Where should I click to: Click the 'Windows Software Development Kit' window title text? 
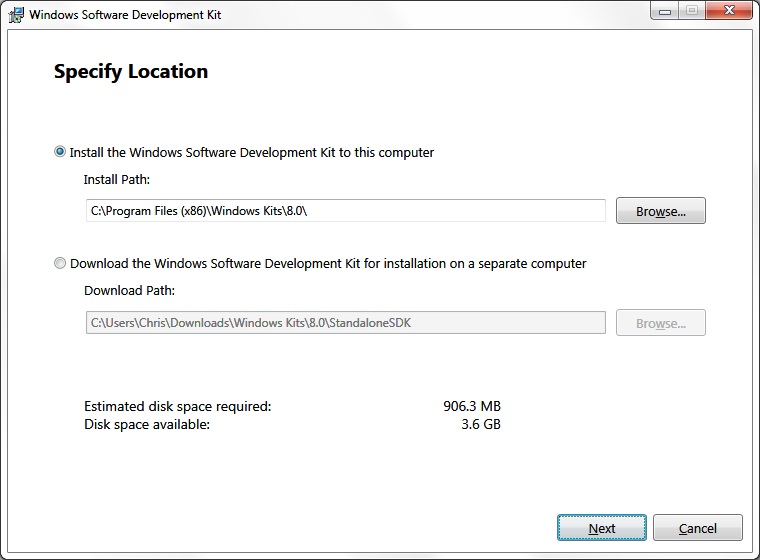point(125,15)
